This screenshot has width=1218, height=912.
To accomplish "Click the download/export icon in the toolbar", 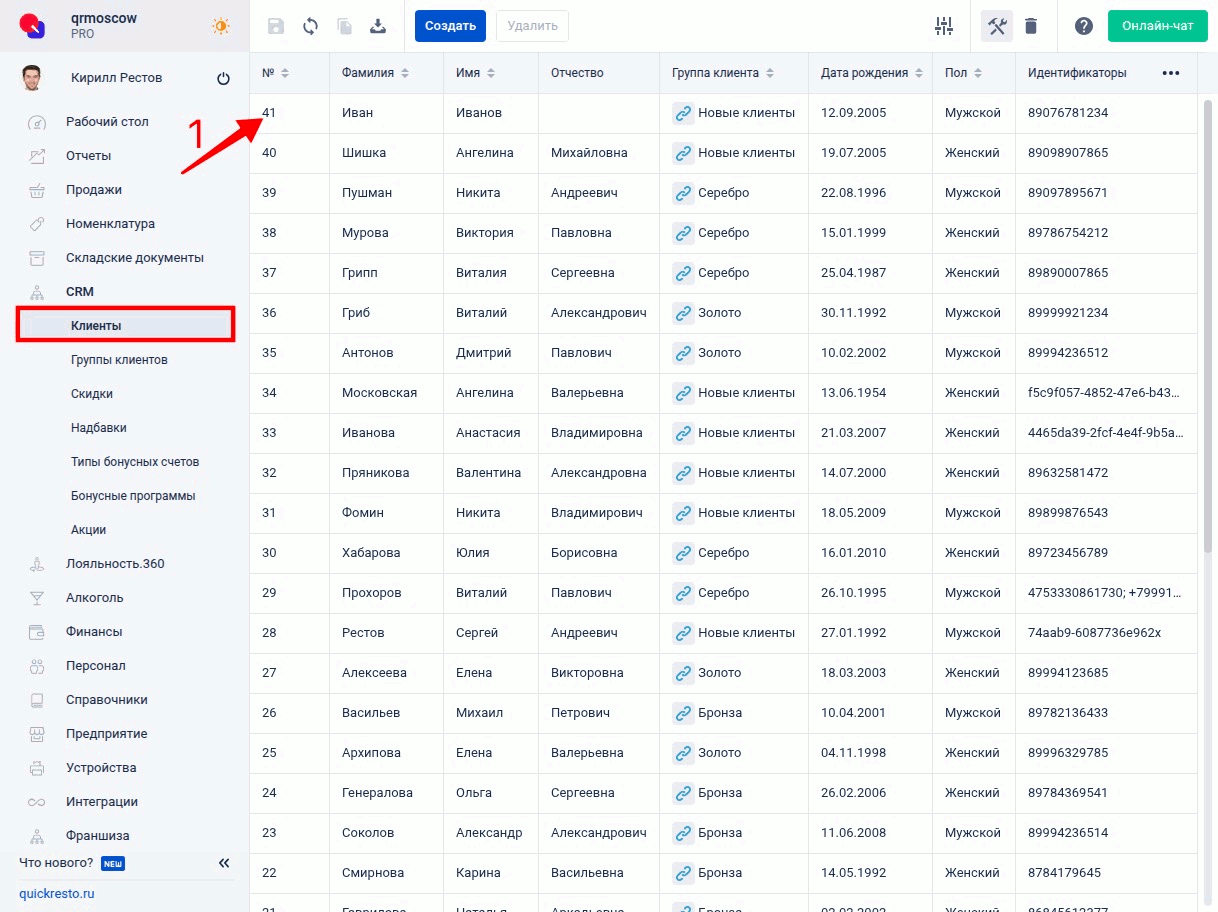I will [378, 26].
